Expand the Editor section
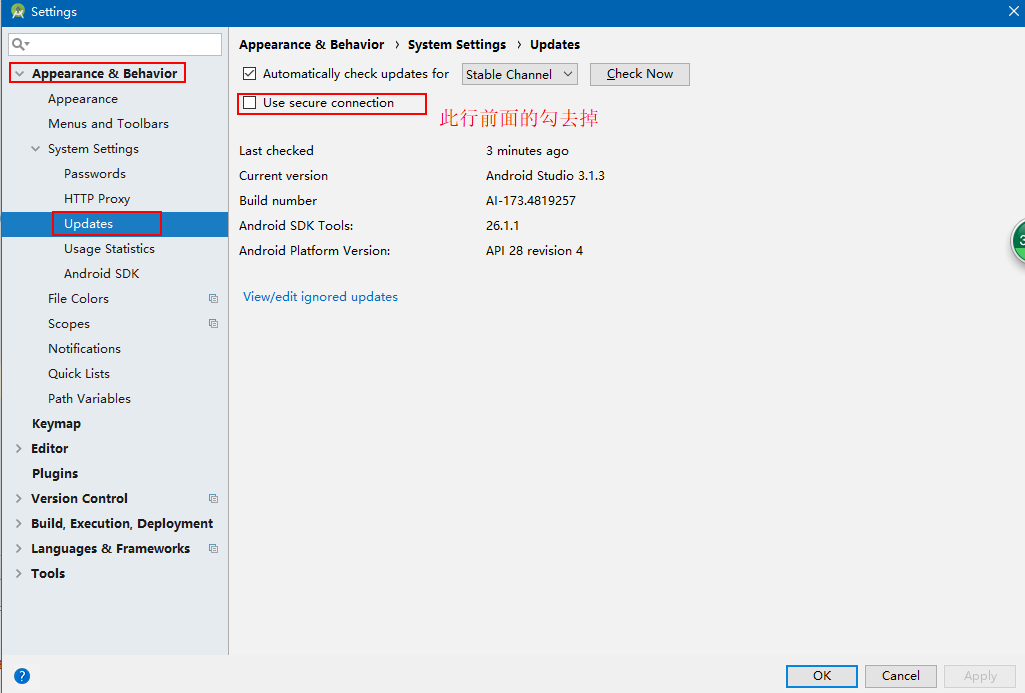 click(x=18, y=448)
